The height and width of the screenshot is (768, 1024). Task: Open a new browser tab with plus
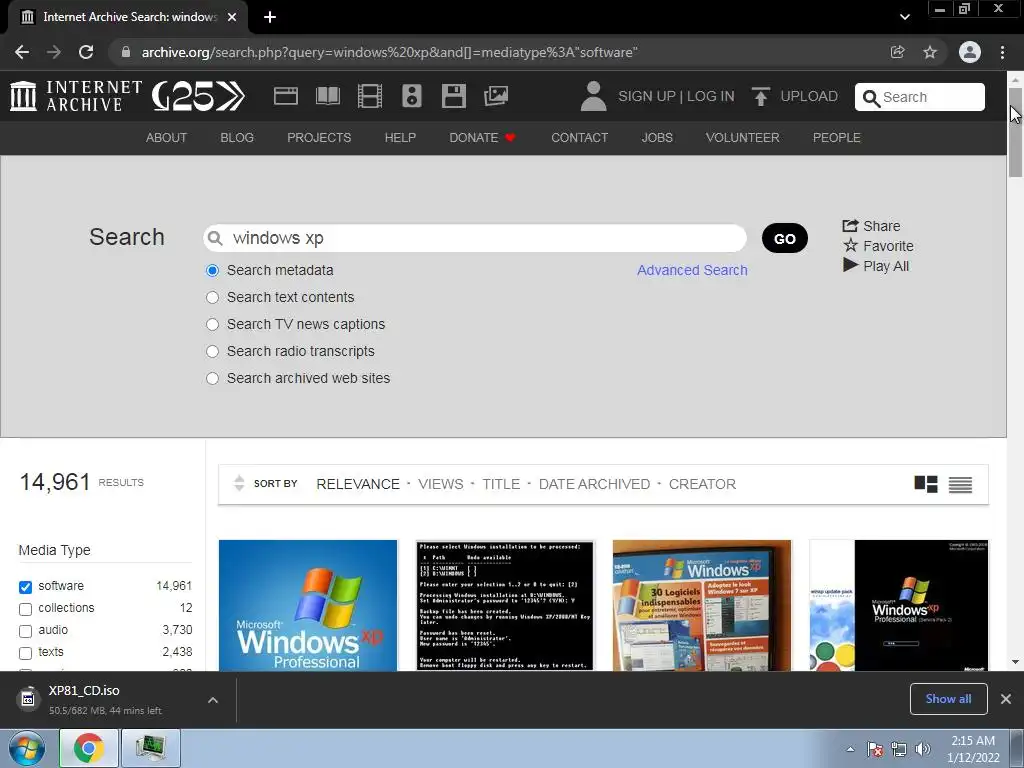(x=270, y=17)
